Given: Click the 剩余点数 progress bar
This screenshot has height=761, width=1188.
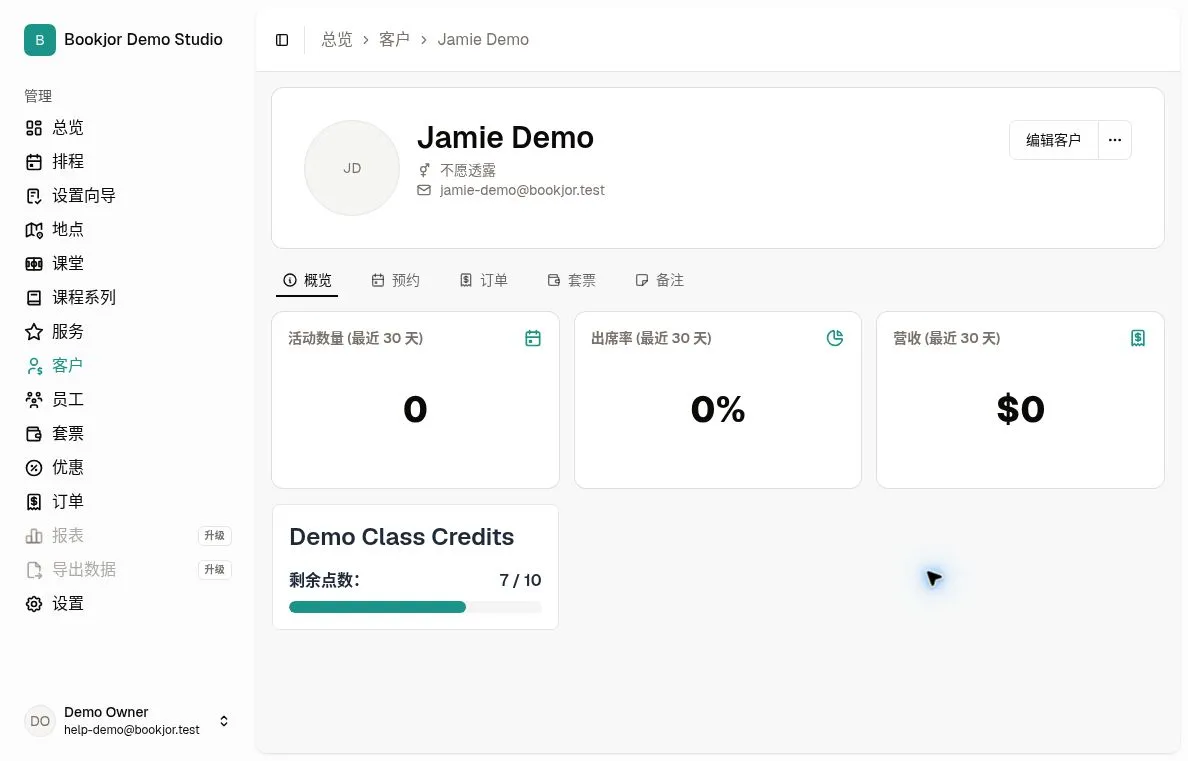Looking at the screenshot, I should pos(415,607).
